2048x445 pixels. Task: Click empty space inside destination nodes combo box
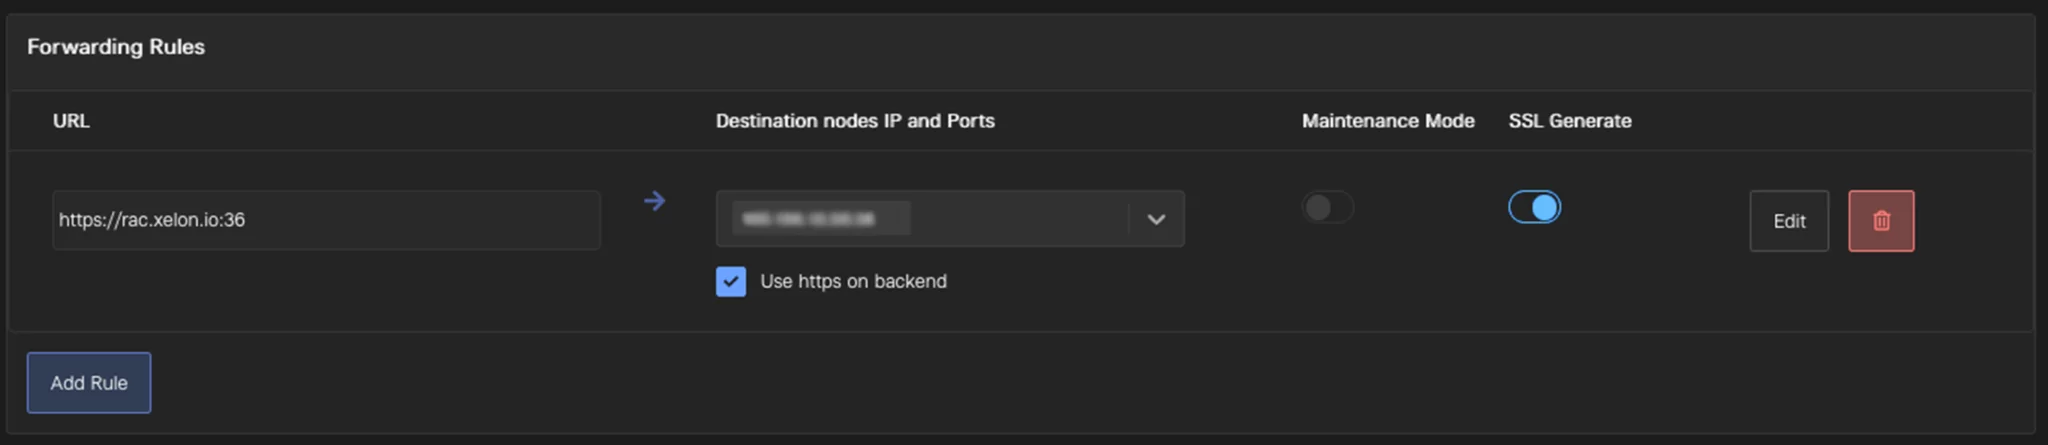(x=1018, y=219)
